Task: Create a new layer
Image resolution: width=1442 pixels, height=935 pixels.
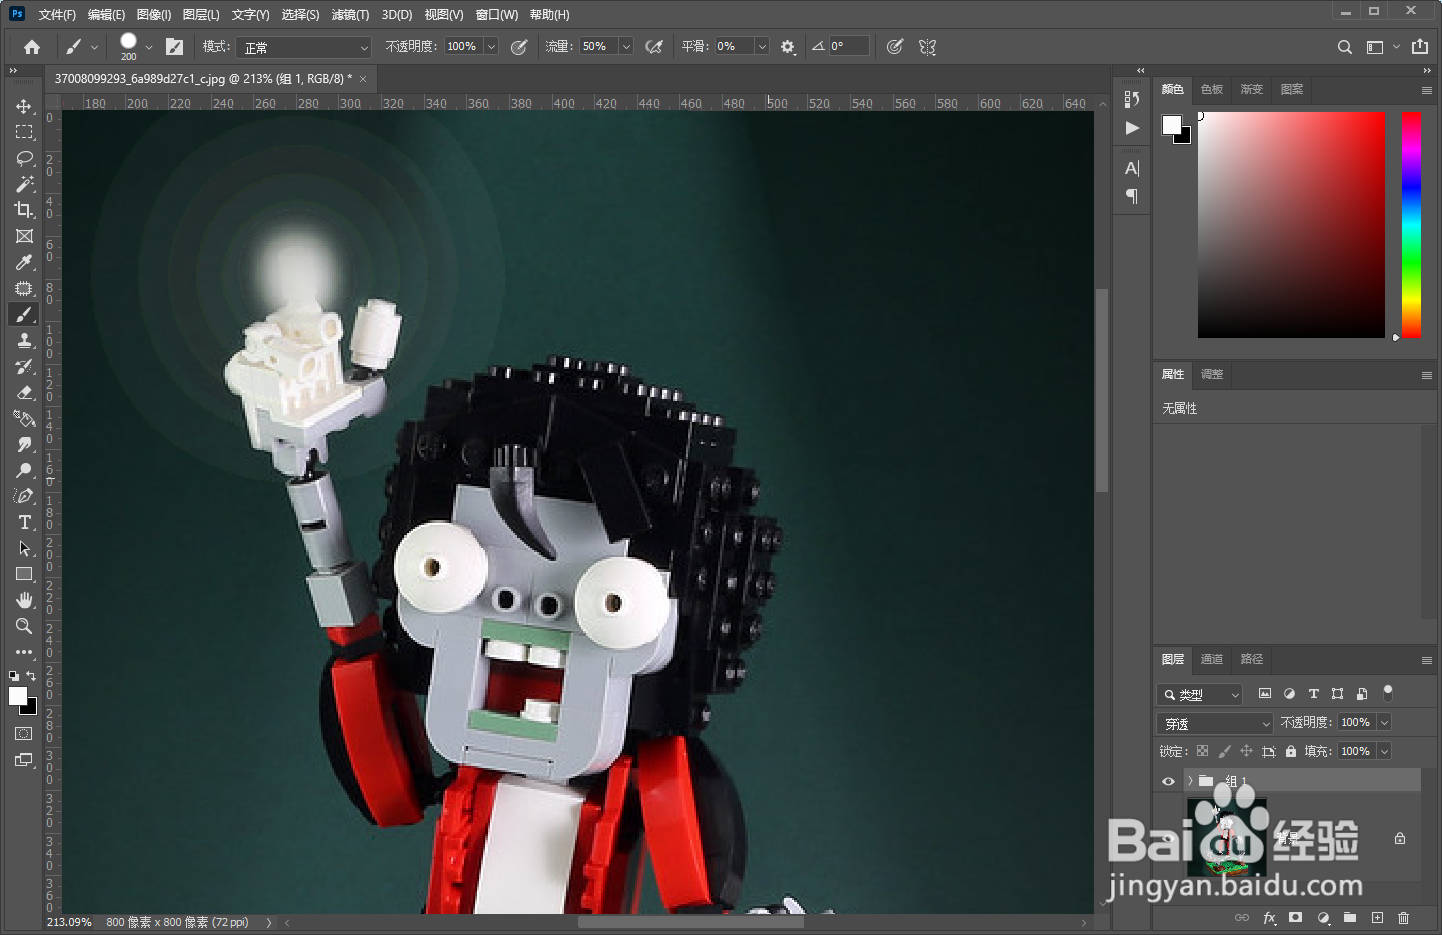Action: (1377, 917)
